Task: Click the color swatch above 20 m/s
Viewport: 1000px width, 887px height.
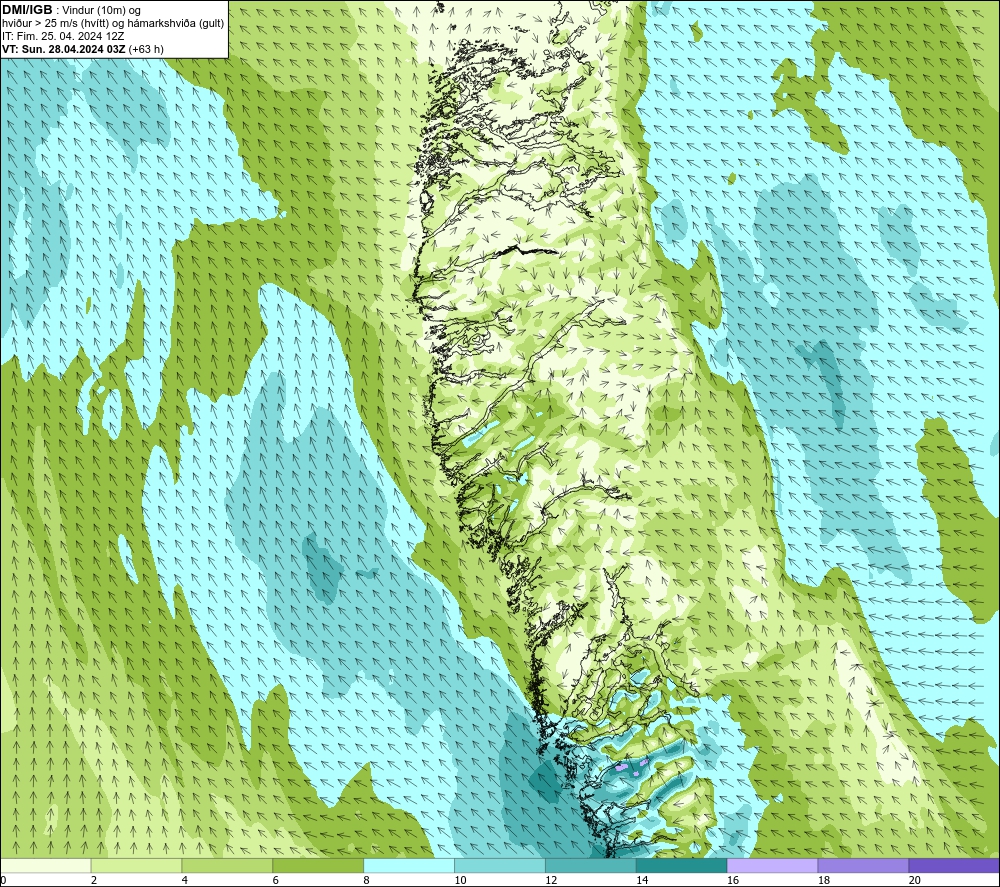Action: [954, 865]
